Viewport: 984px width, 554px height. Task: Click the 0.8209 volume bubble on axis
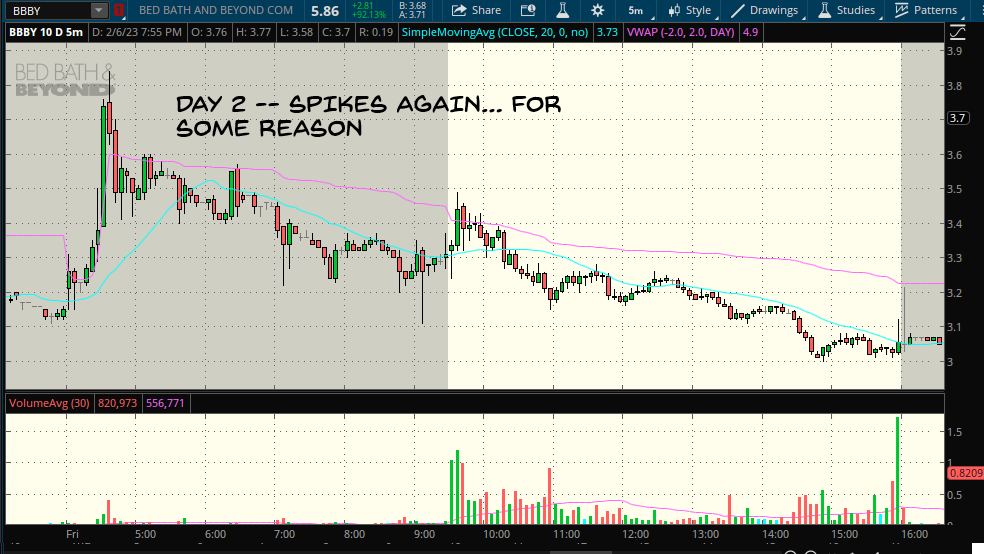[x=965, y=473]
